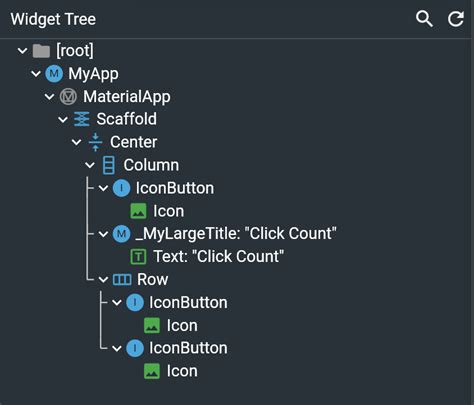Screen dimensions: 474x405
Task: Click the Column layout icon
Action: pyautogui.click(x=109, y=165)
